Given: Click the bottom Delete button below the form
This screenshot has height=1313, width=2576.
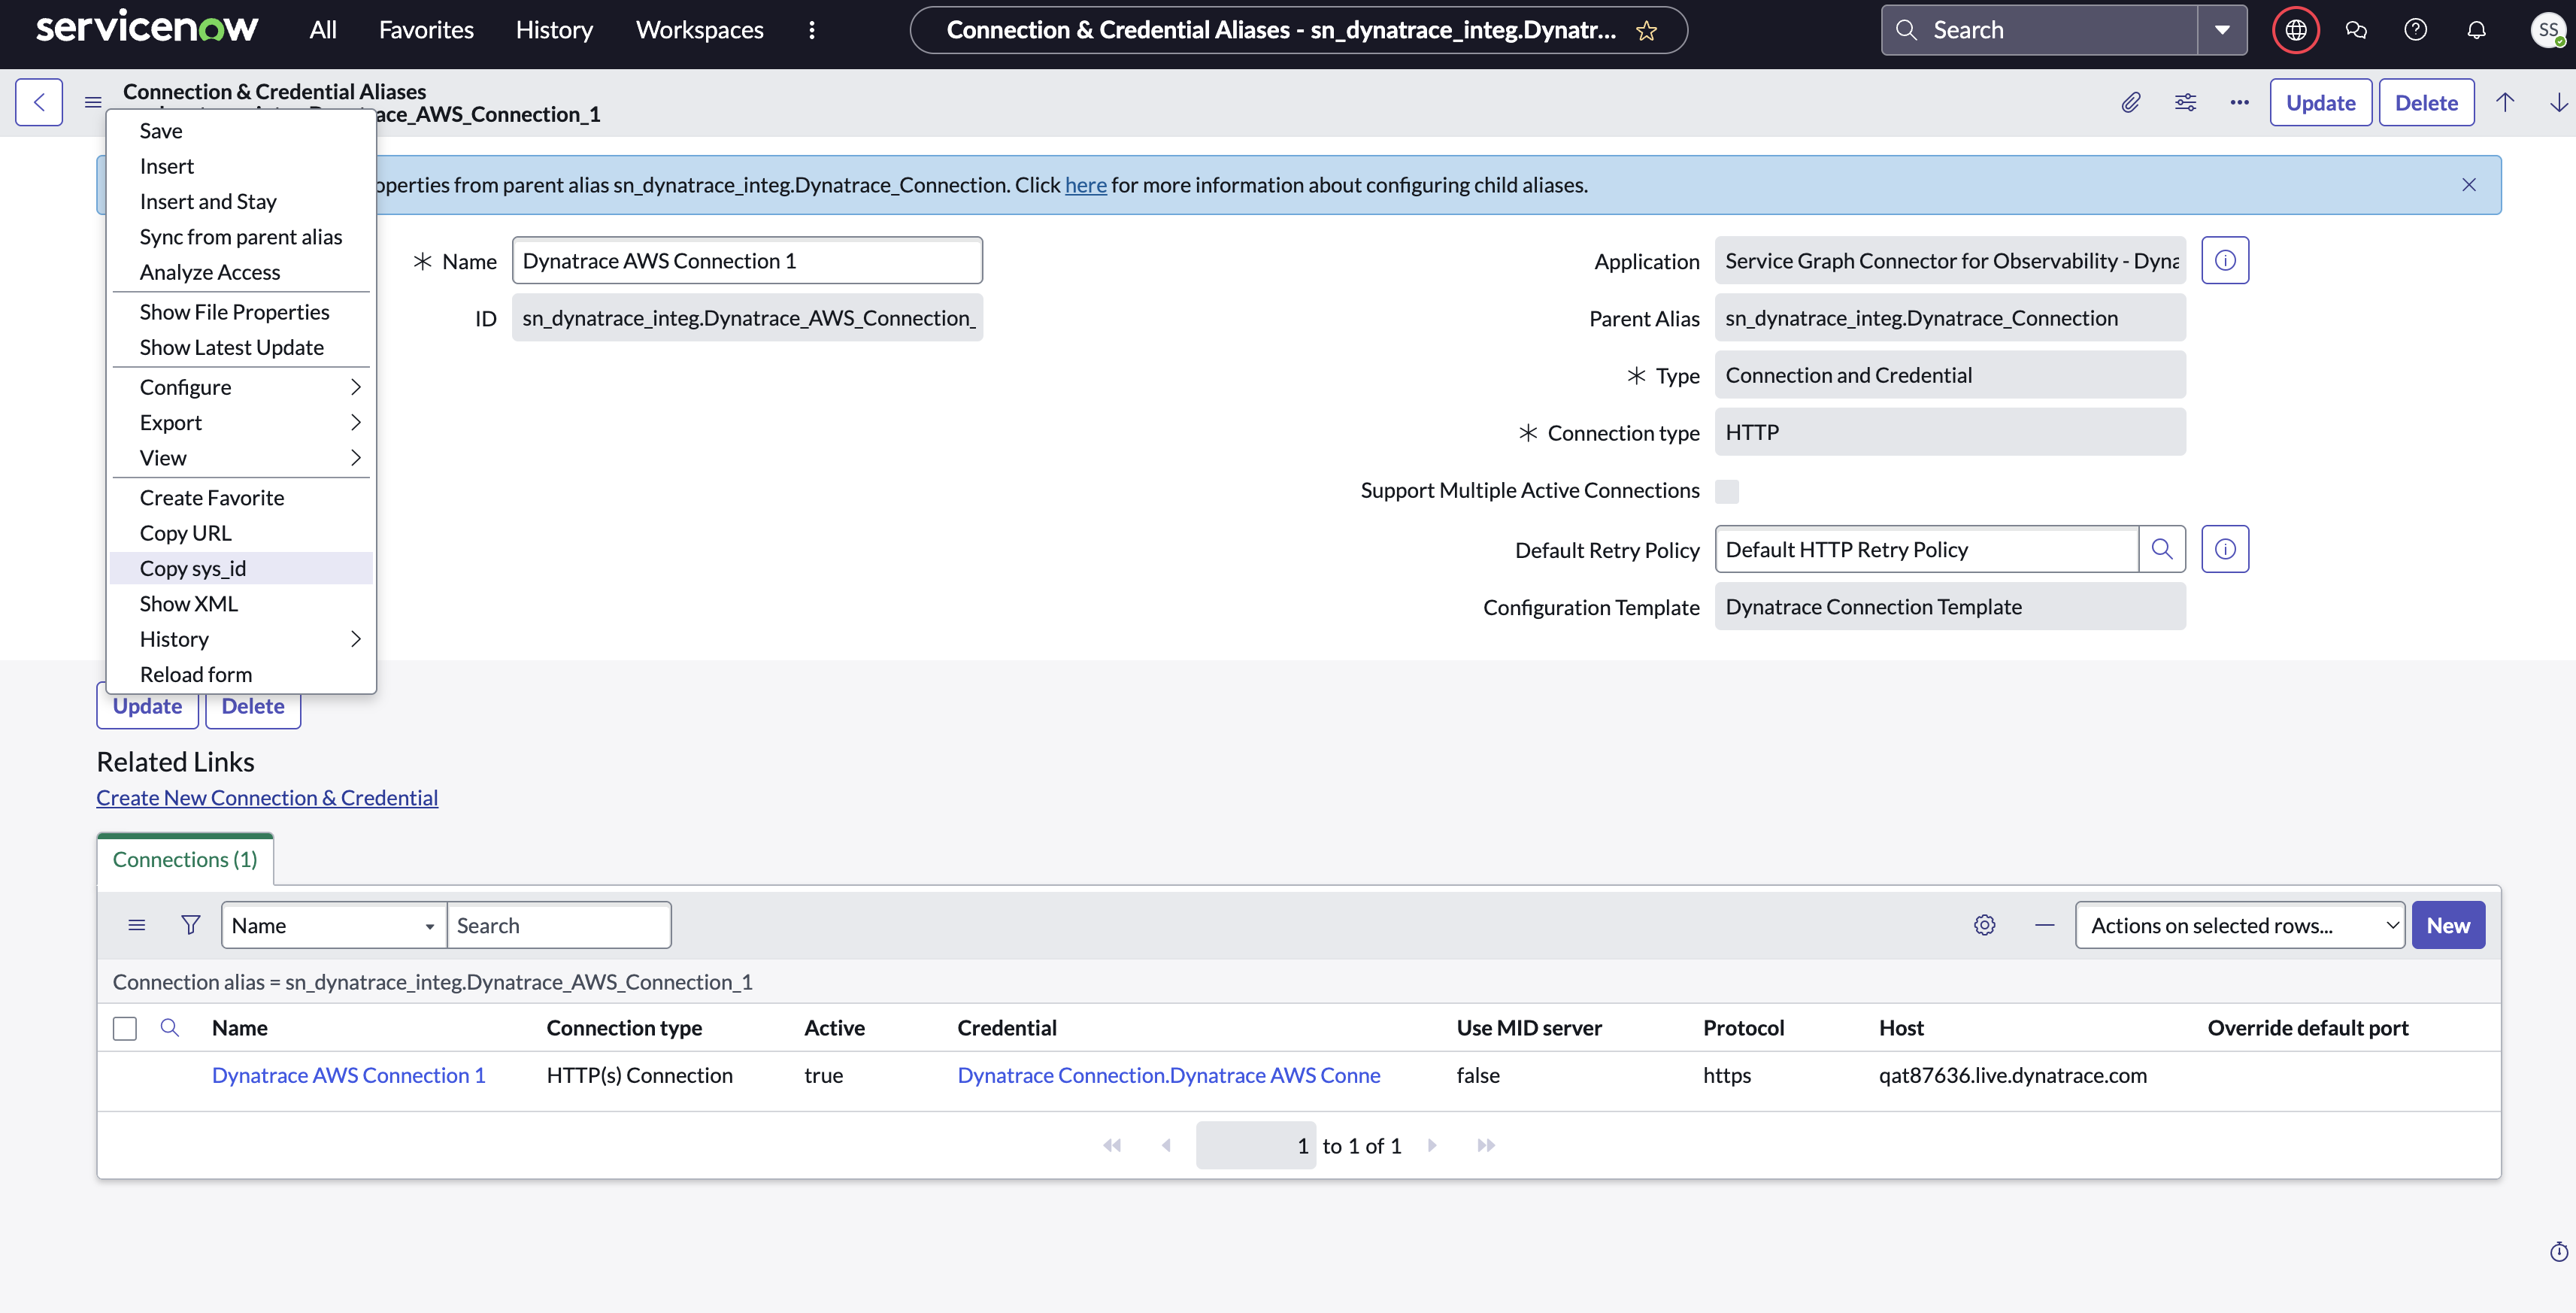Looking at the screenshot, I should pyautogui.click(x=253, y=706).
